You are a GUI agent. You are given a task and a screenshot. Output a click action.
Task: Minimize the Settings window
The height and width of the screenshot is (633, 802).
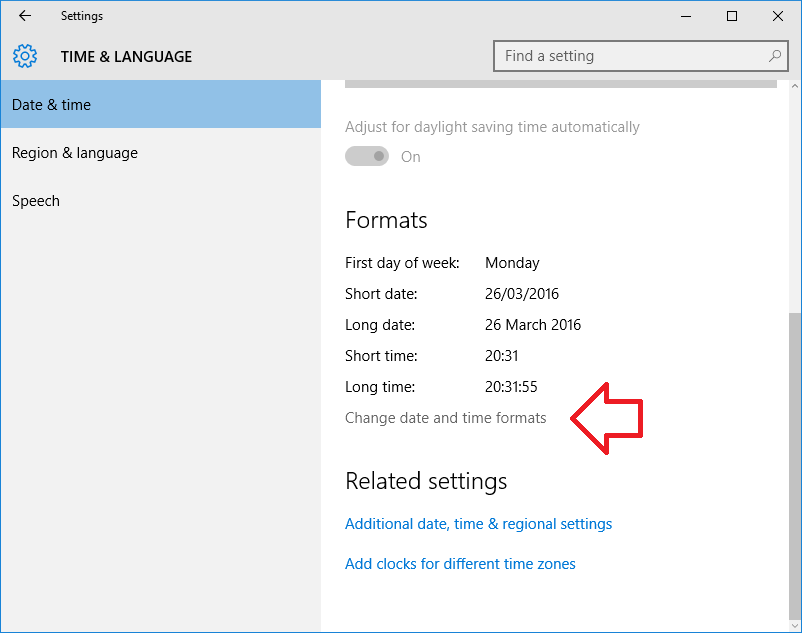pos(686,16)
